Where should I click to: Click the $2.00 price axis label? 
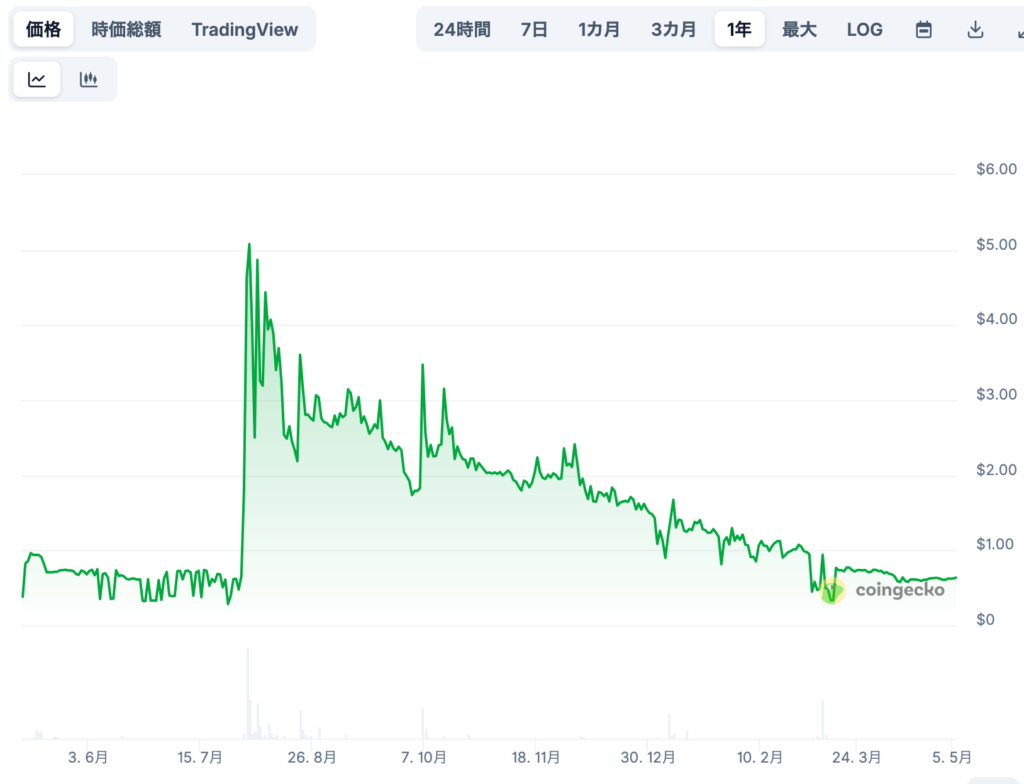pos(996,470)
